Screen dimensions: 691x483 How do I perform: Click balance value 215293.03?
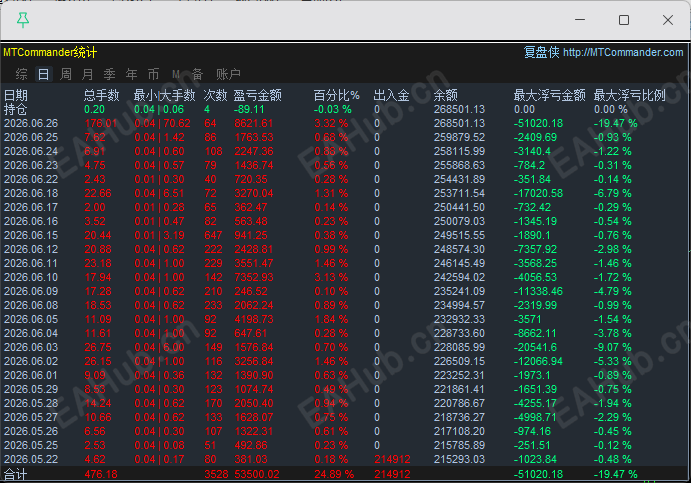tap(459, 459)
